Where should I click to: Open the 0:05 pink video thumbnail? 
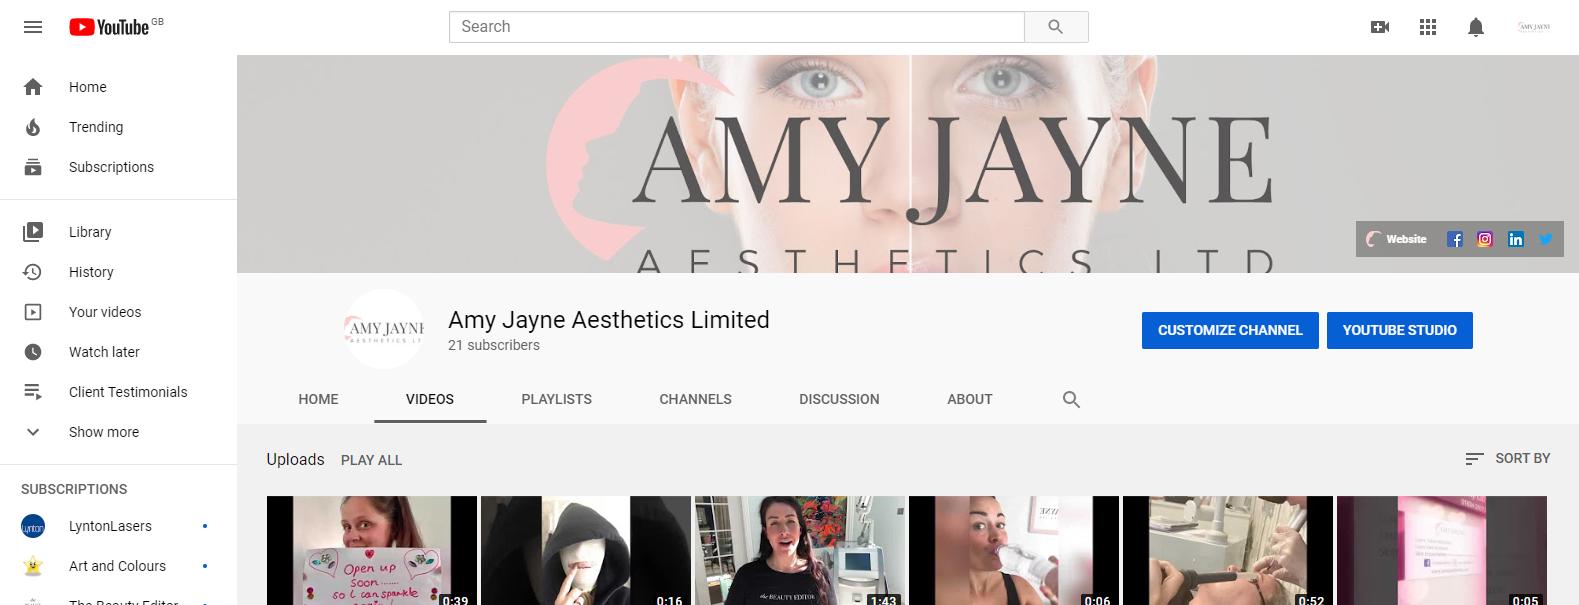1442,551
